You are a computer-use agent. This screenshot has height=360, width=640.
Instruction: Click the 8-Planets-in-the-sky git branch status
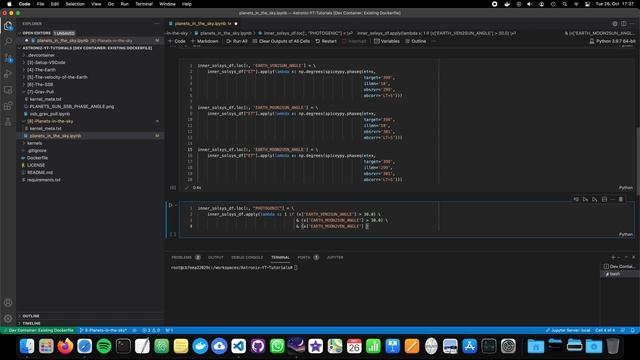103,330
